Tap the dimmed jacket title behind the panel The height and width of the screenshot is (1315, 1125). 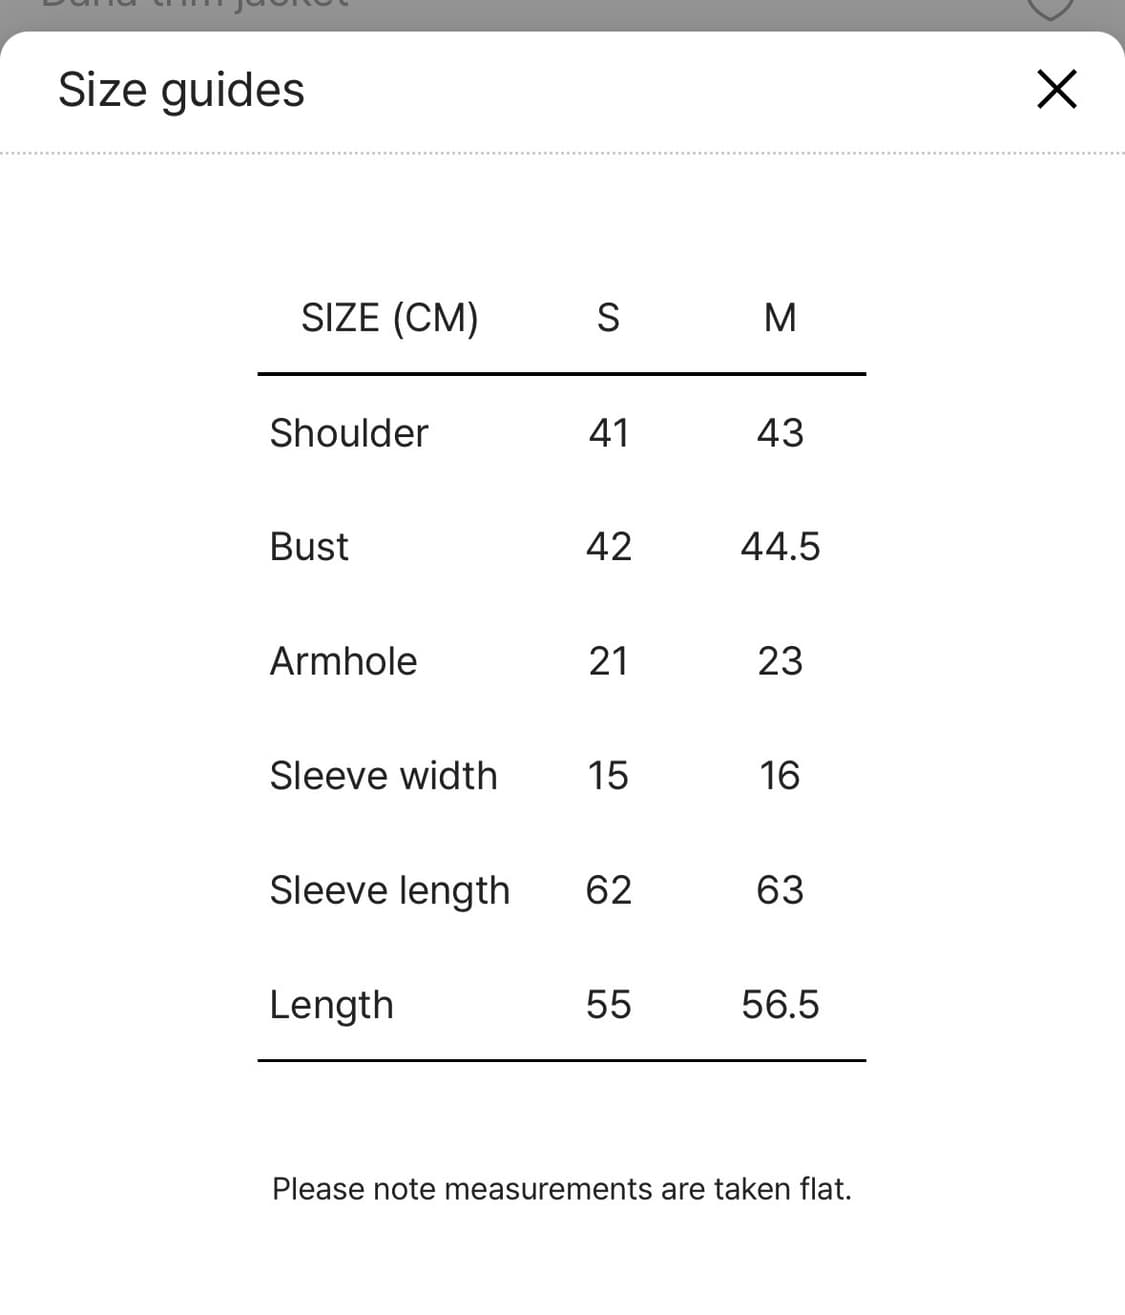(x=195, y=5)
